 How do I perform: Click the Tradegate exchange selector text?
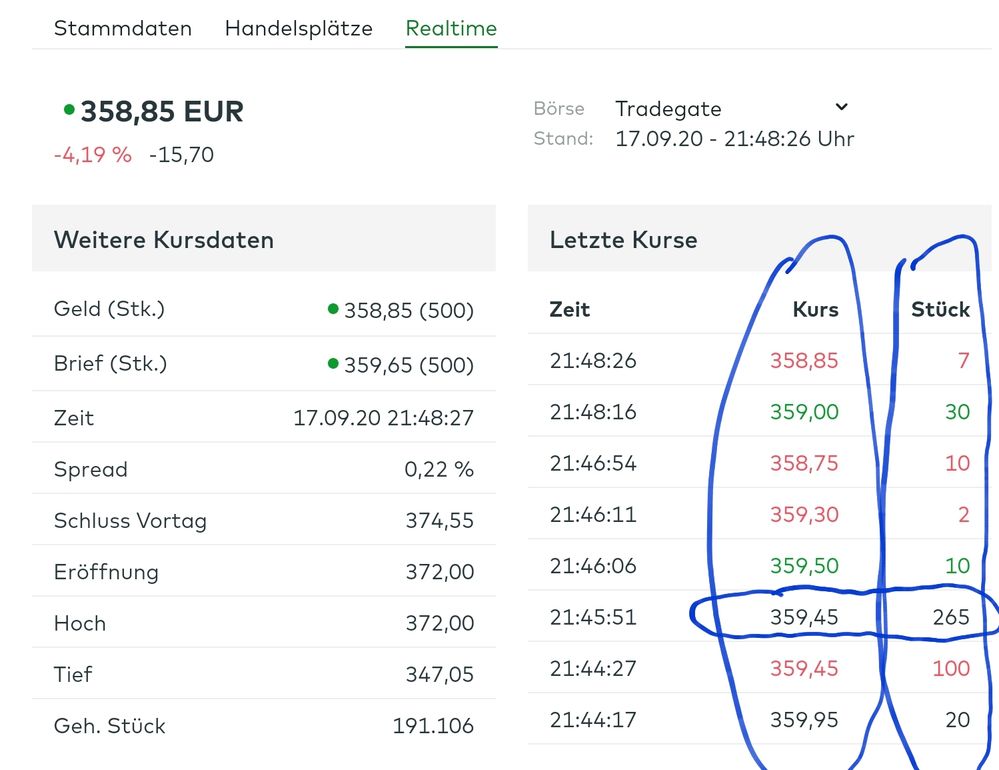[668, 109]
